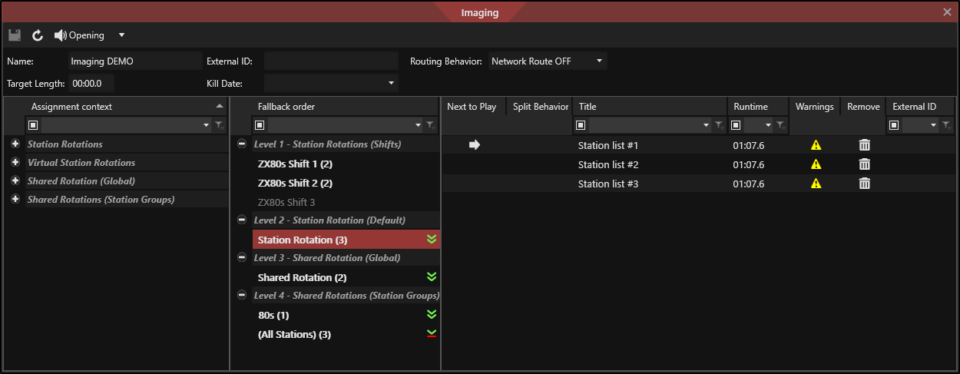
Task: Click chevron icon on (All Stations) row
Action: tap(432, 334)
